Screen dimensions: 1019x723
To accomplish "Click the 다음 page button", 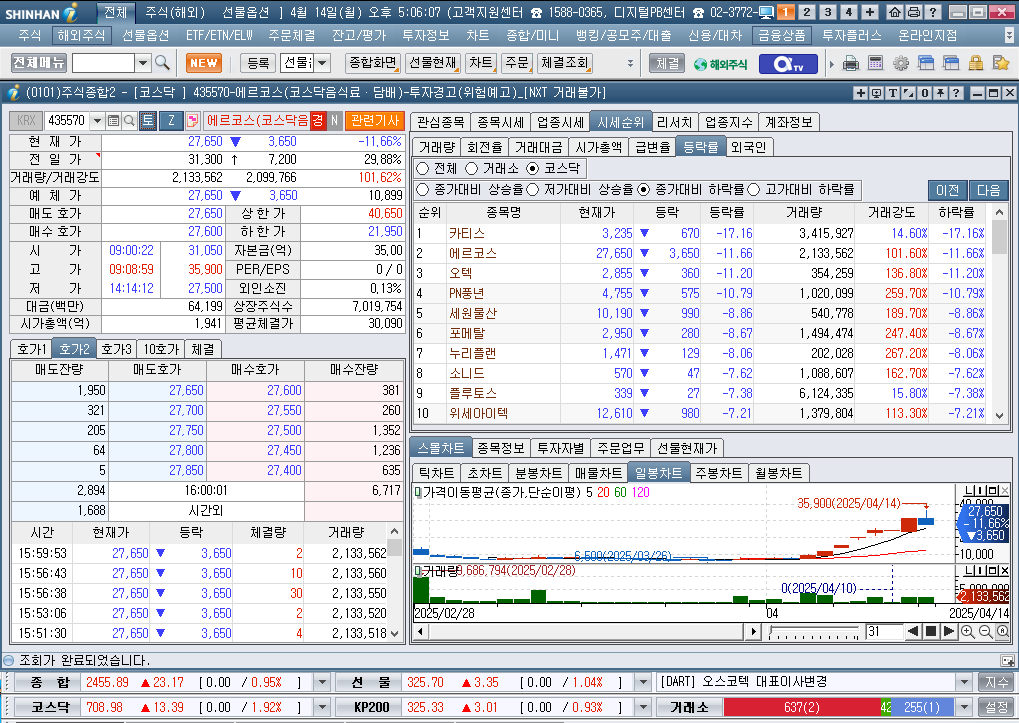I will 988,190.
